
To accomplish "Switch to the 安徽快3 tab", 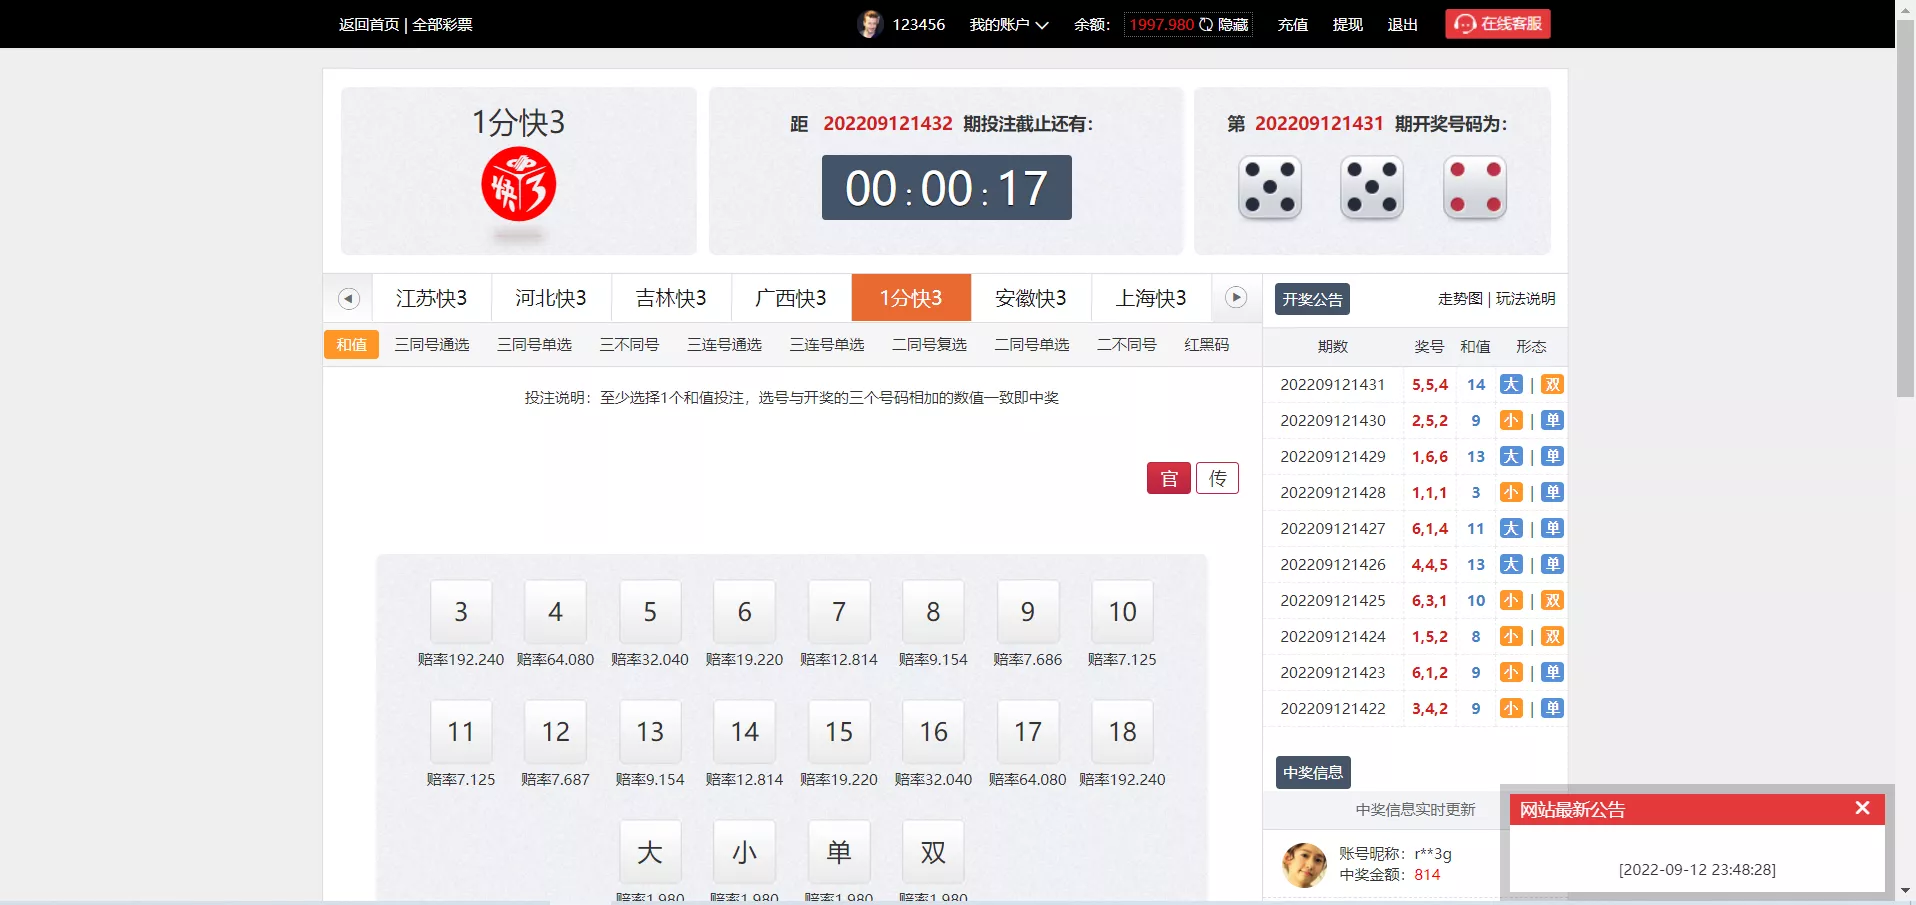I will (x=1031, y=297).
